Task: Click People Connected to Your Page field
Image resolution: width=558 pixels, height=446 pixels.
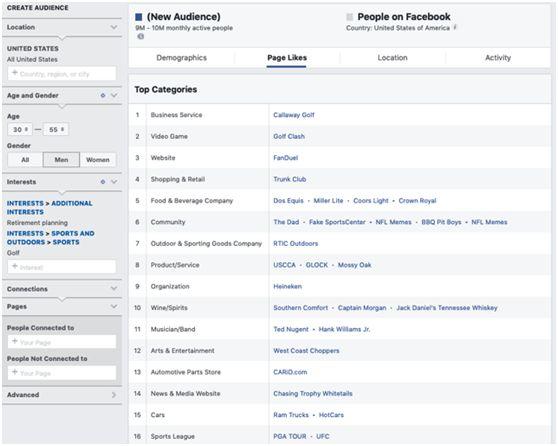Action: [62, 342]
